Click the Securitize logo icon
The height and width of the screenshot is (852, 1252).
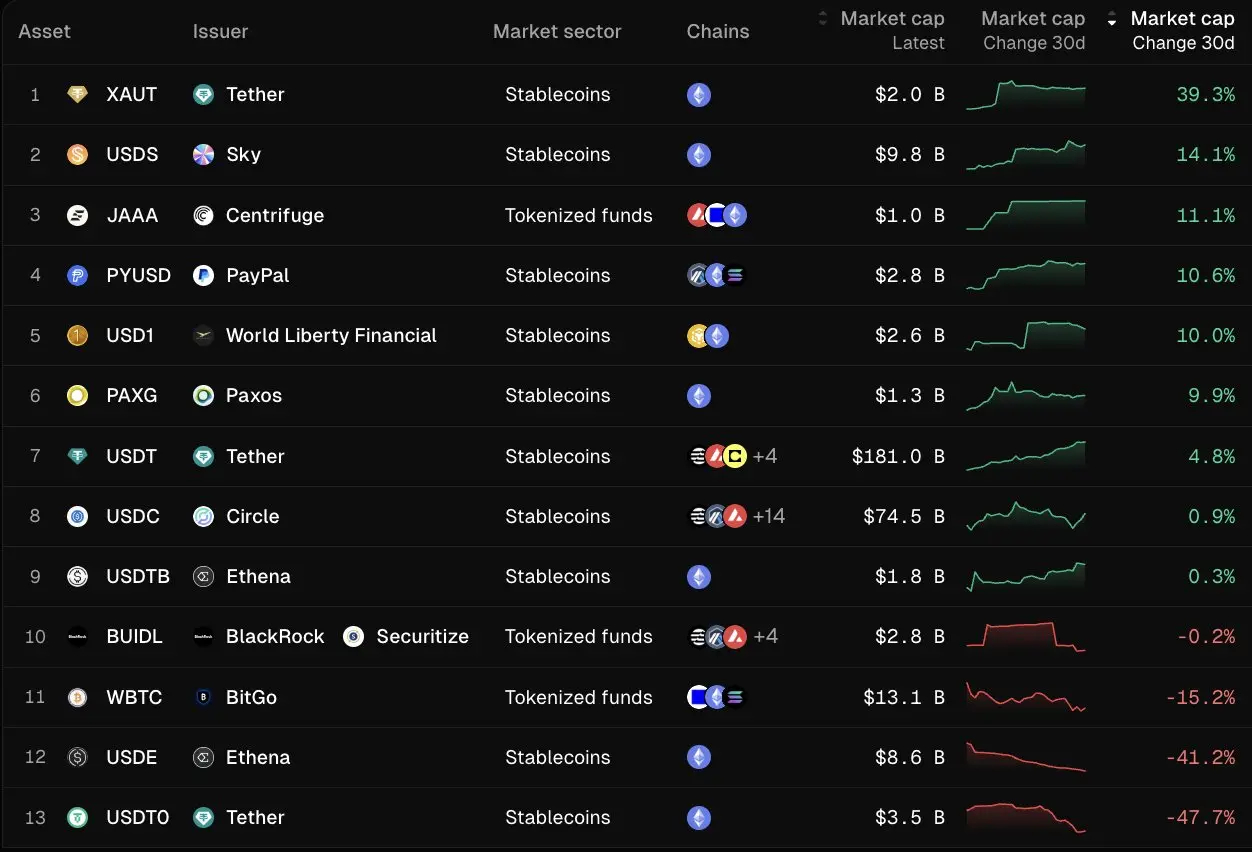[353, 637]
